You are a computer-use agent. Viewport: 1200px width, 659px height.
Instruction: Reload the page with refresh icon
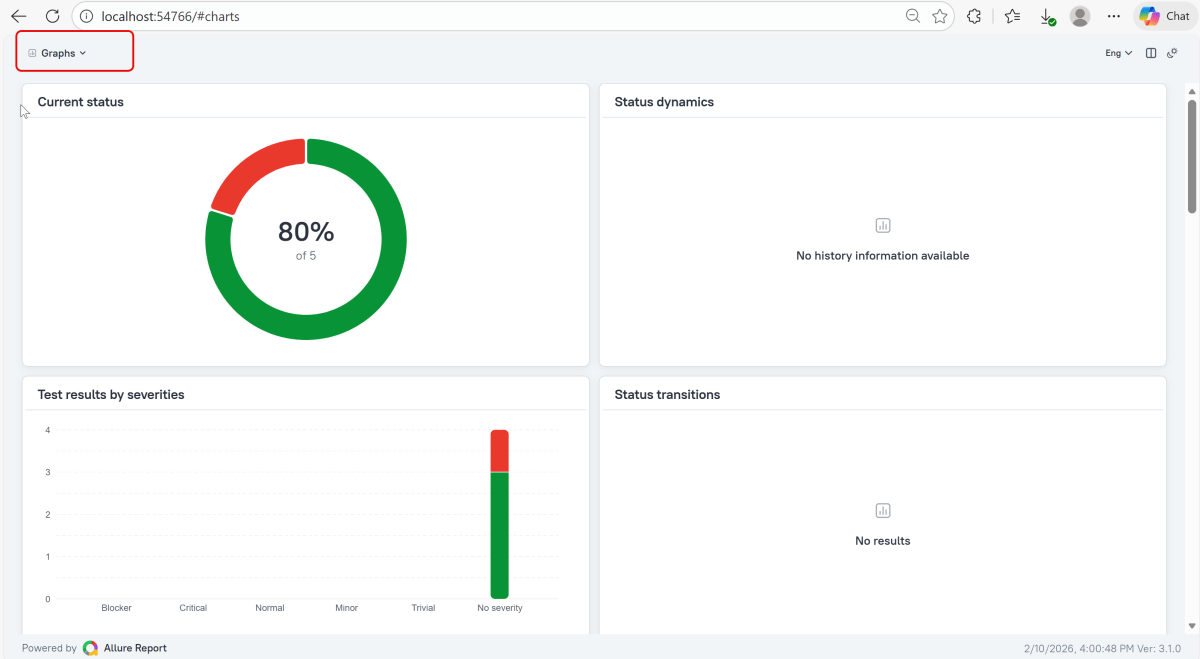[53, 16]
